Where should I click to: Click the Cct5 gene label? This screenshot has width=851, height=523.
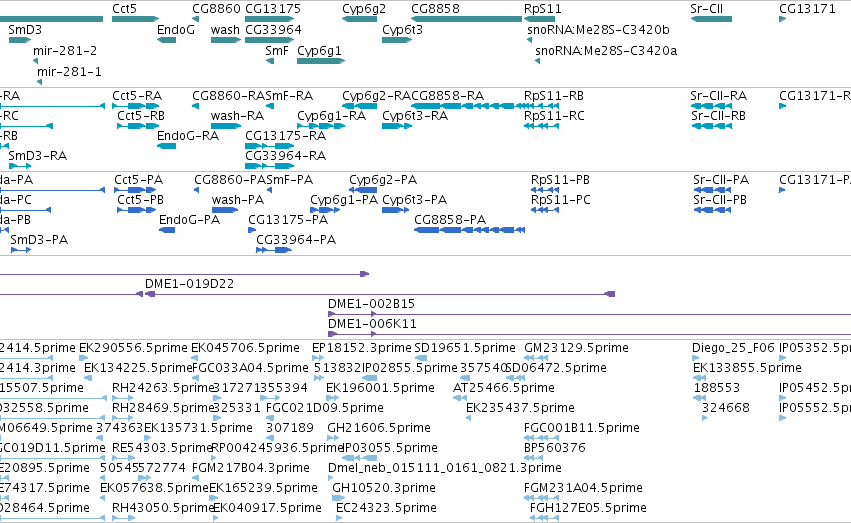124,9
